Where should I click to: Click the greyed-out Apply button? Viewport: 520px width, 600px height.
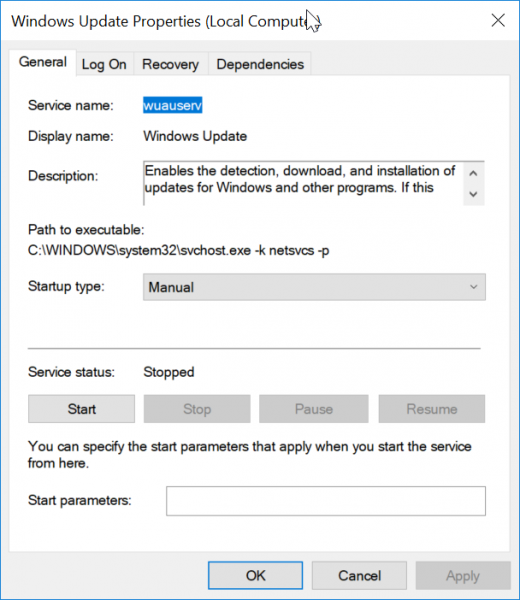[x=463, y=576]
